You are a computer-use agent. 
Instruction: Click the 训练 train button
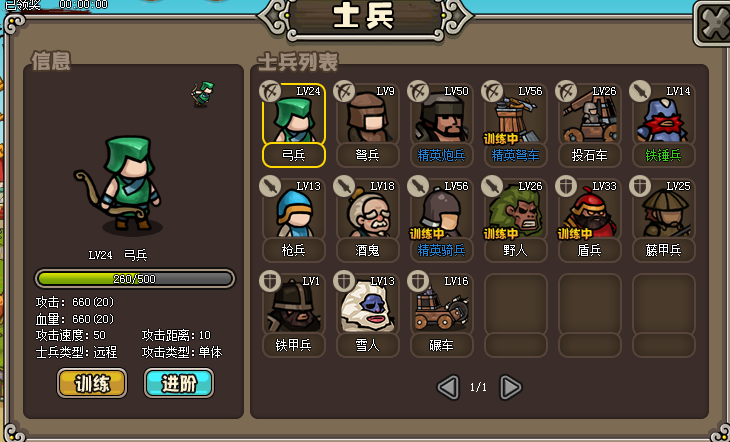(92, 383)
